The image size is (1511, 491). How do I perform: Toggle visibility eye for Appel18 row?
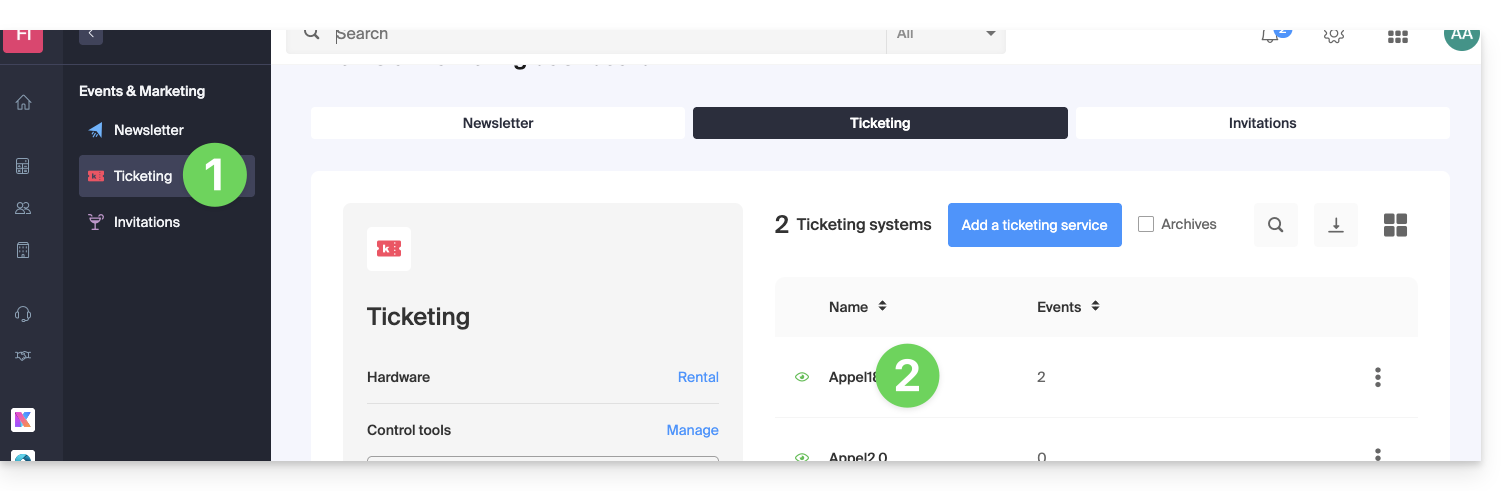801,377
